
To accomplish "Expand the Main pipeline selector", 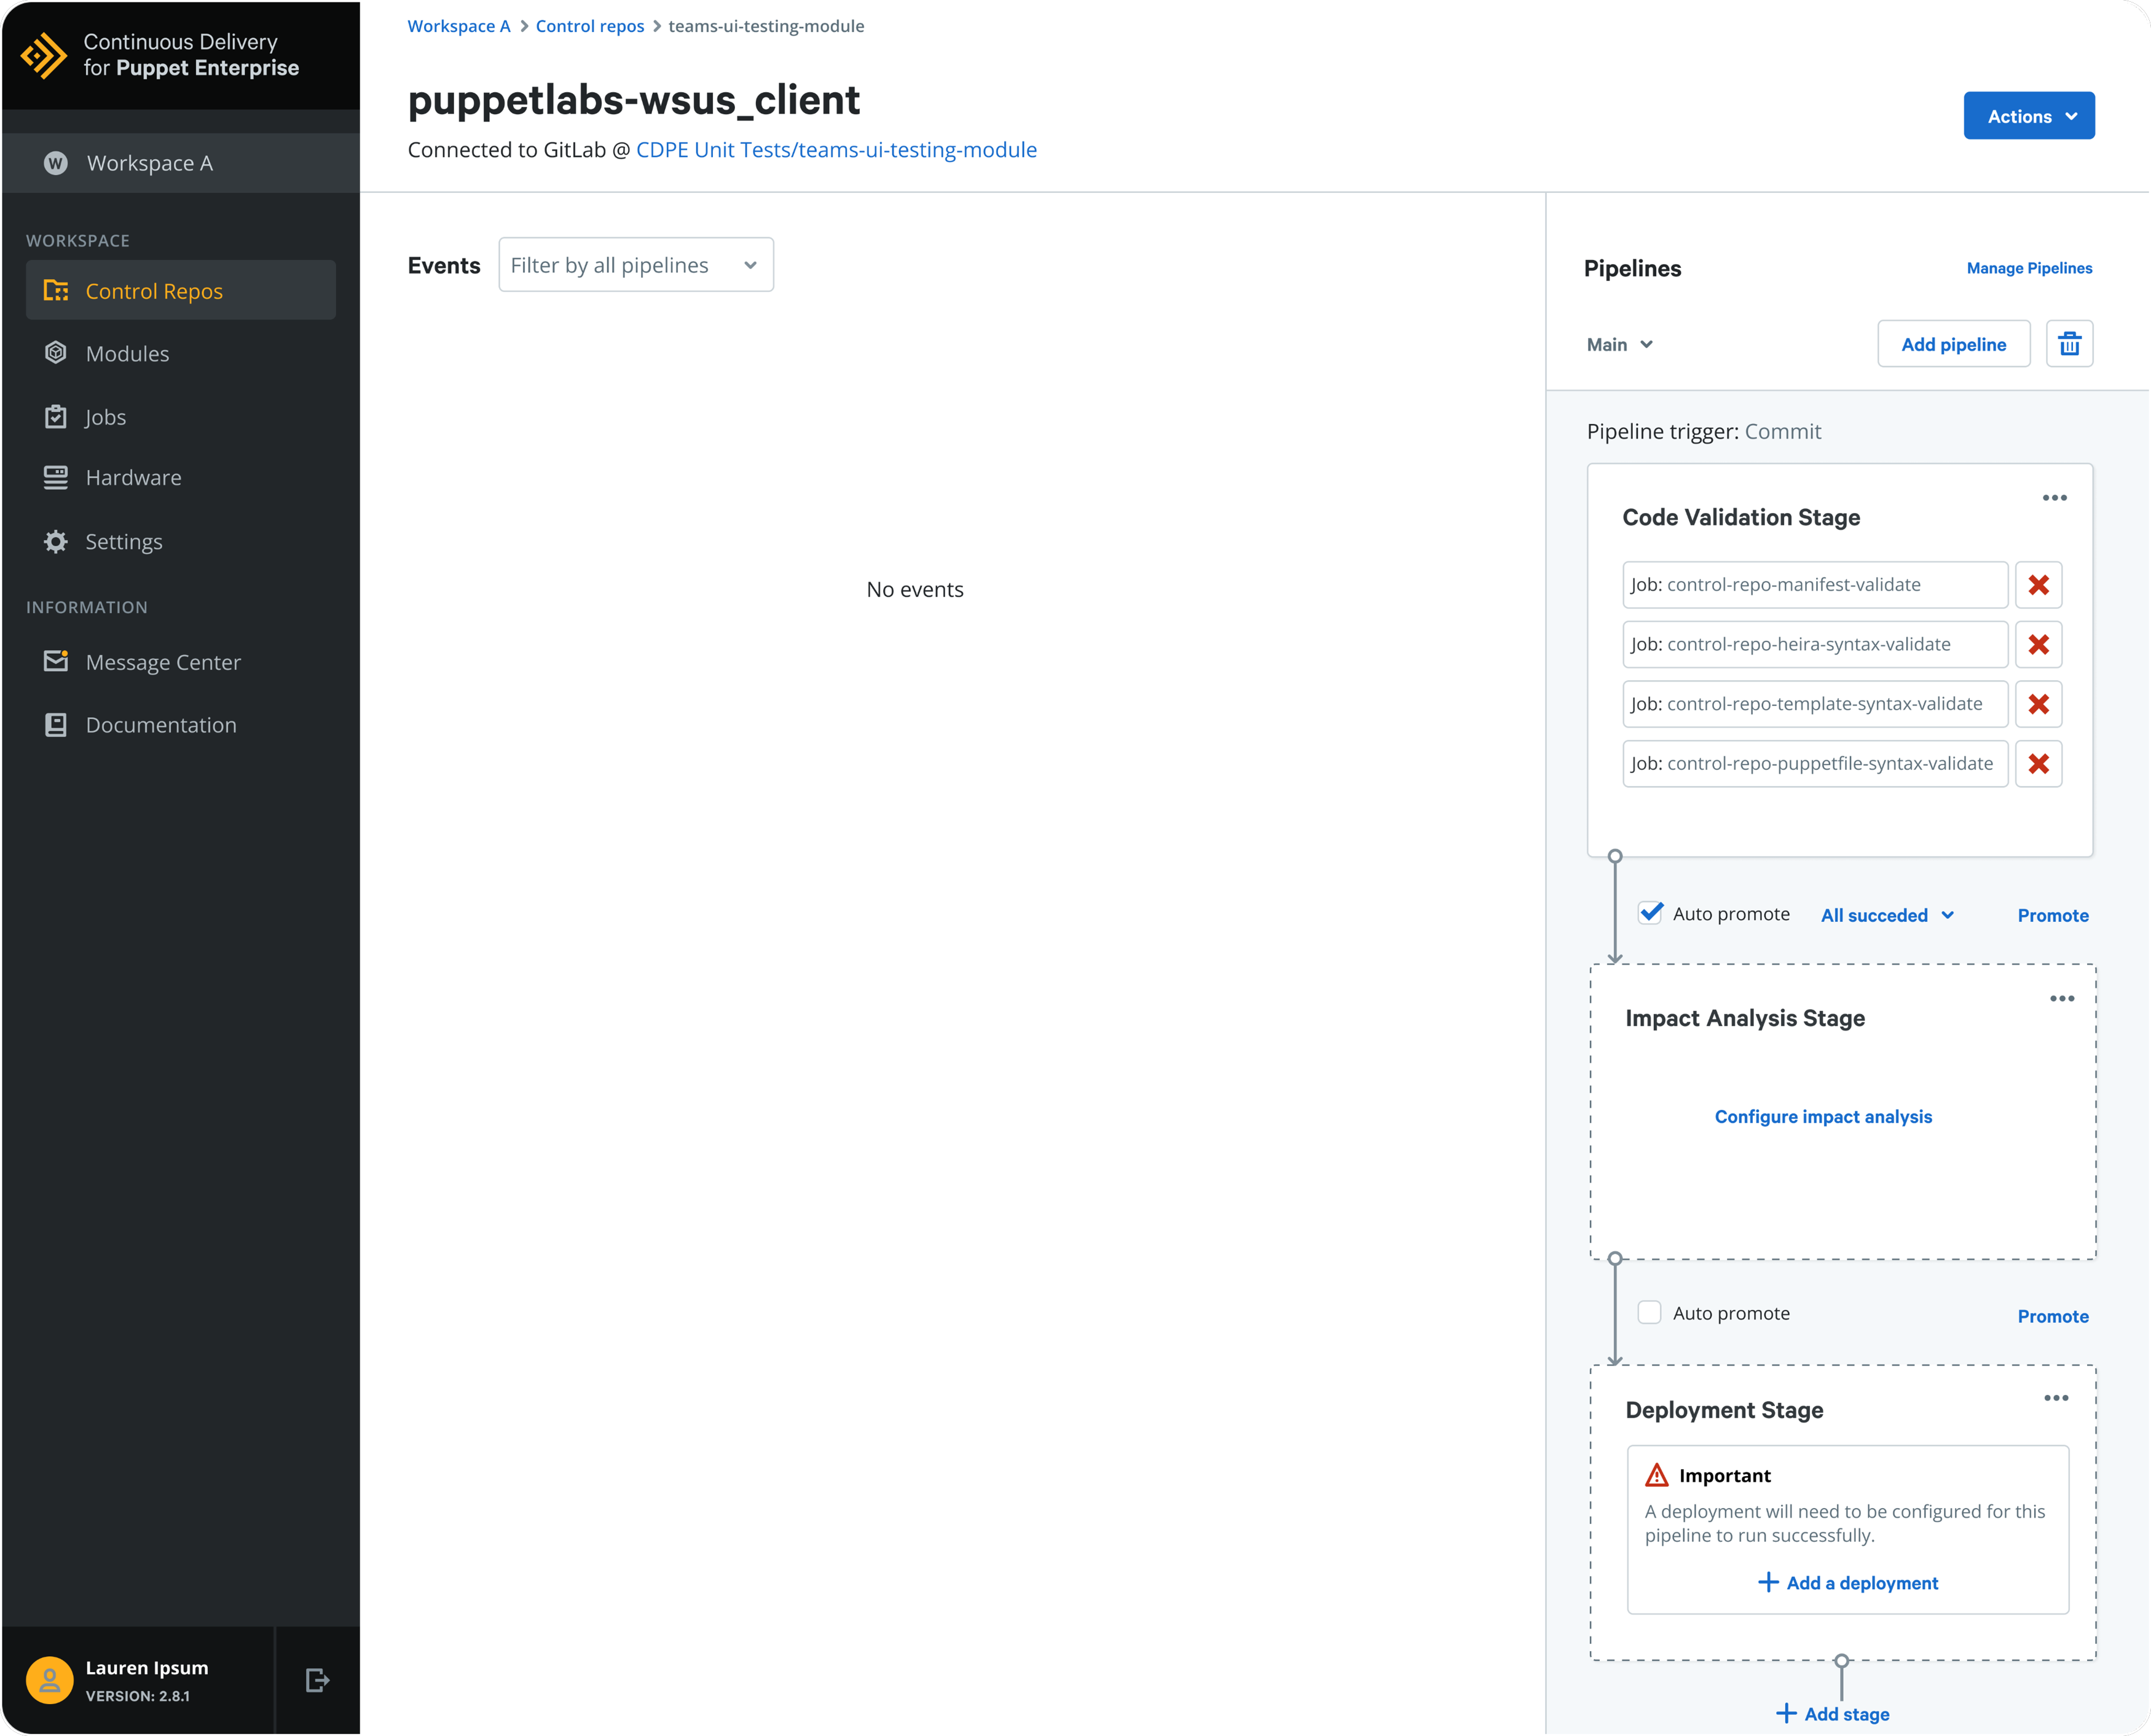I will click(x=1619, y=344).
